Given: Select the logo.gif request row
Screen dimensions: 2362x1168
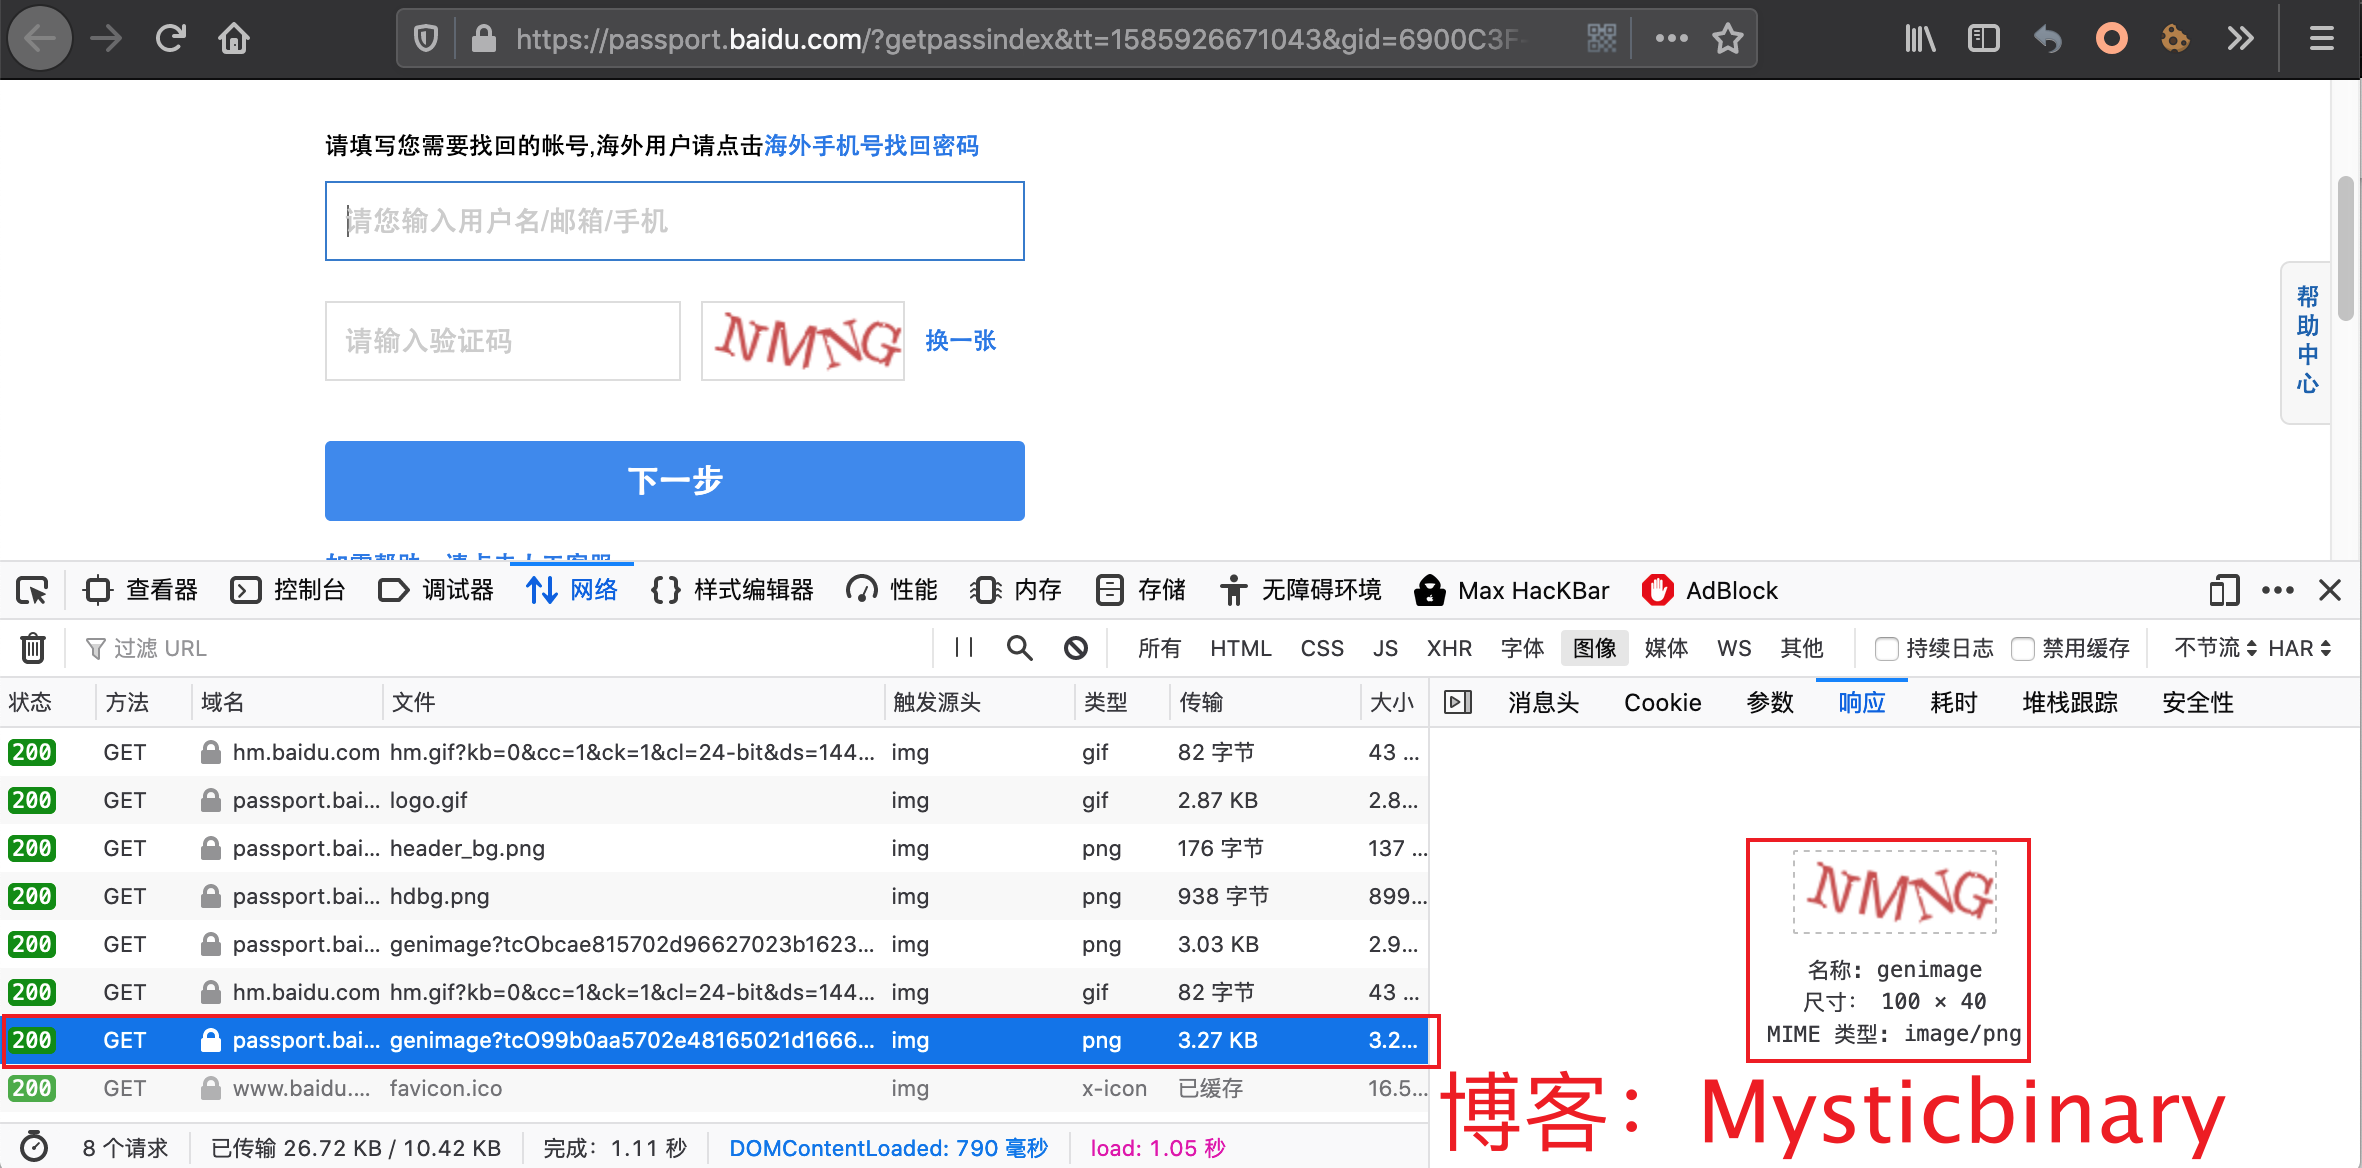Looking at the screenshot, I should click(x=714, y=800).
